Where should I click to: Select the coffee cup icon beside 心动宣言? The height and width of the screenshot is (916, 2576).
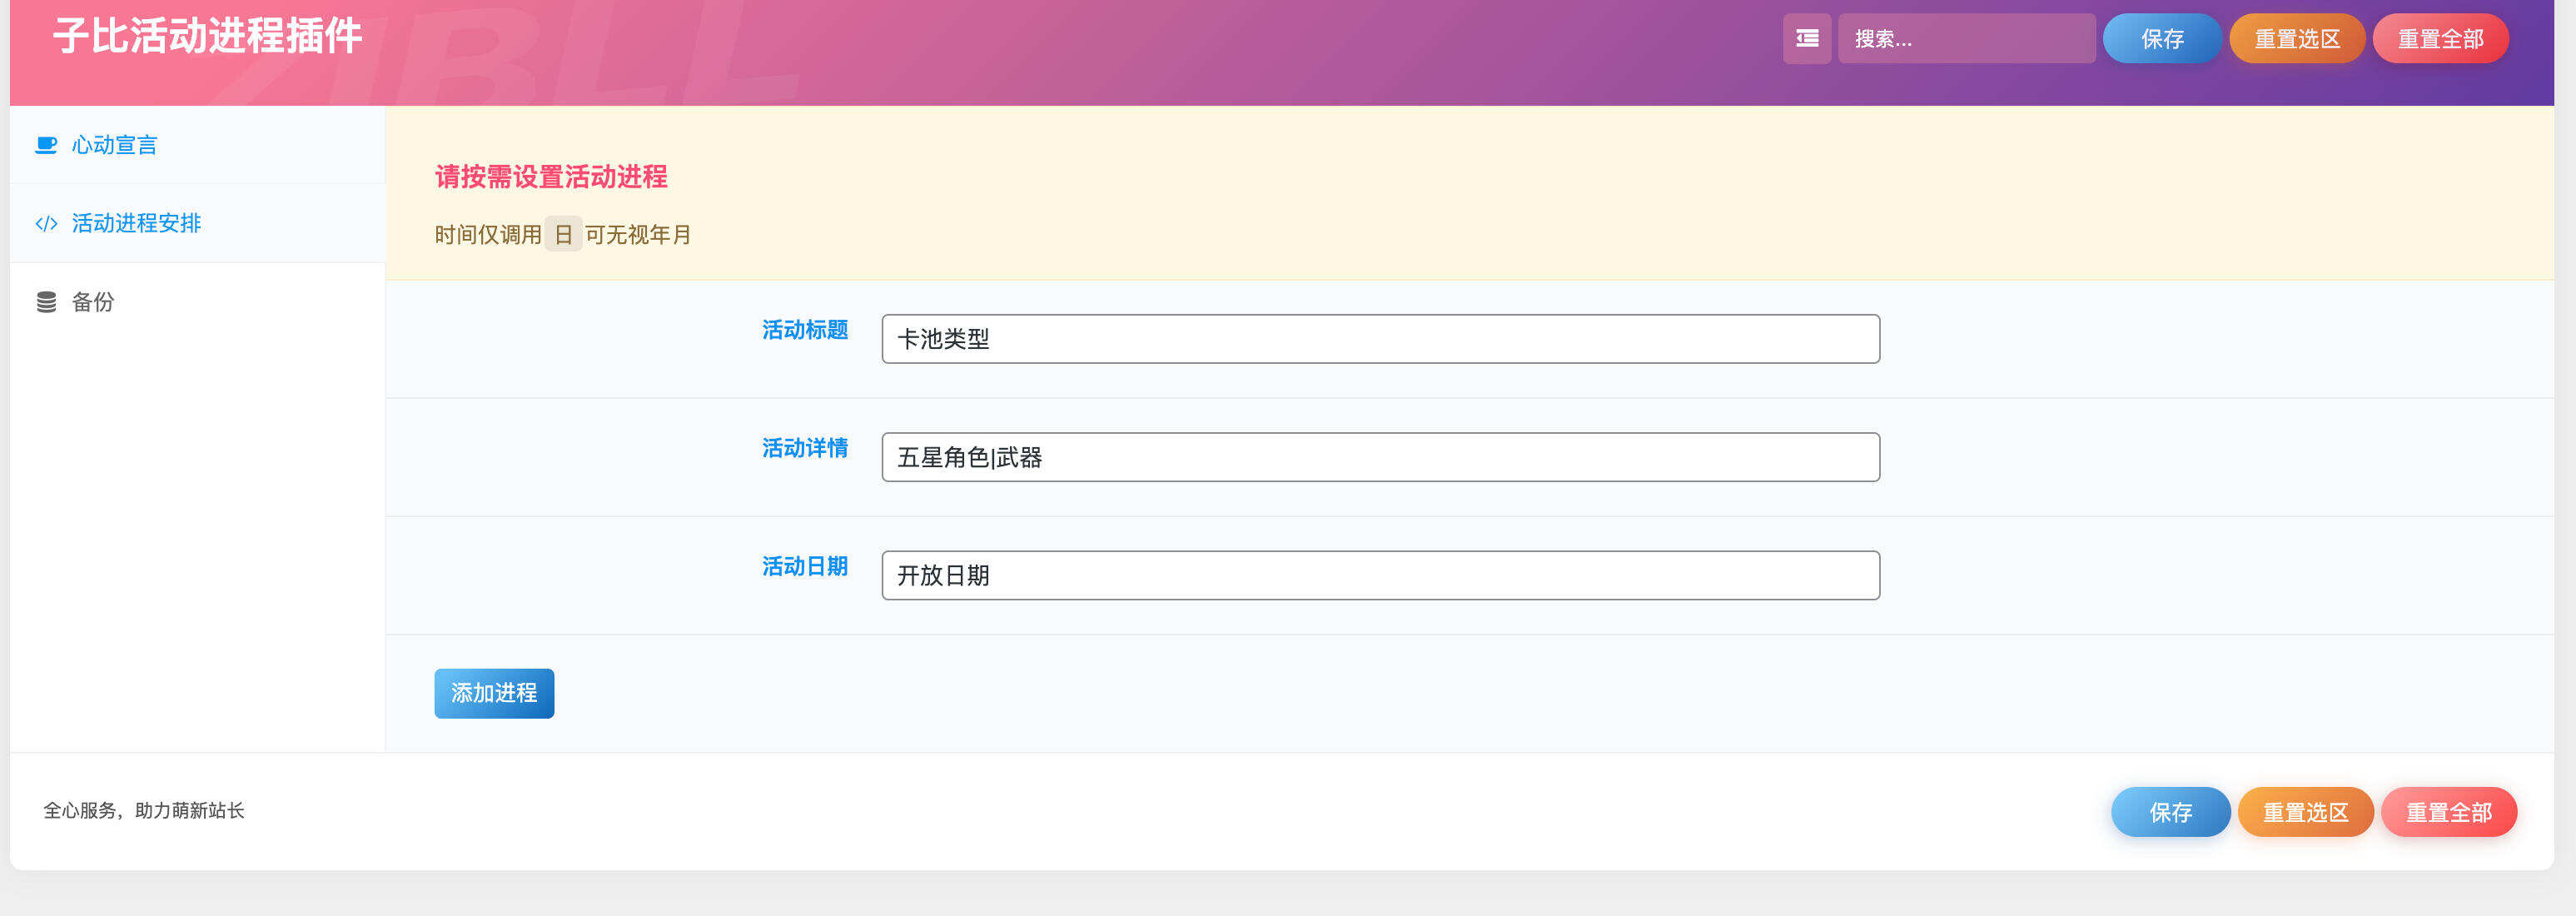click(x=46, y=144)
